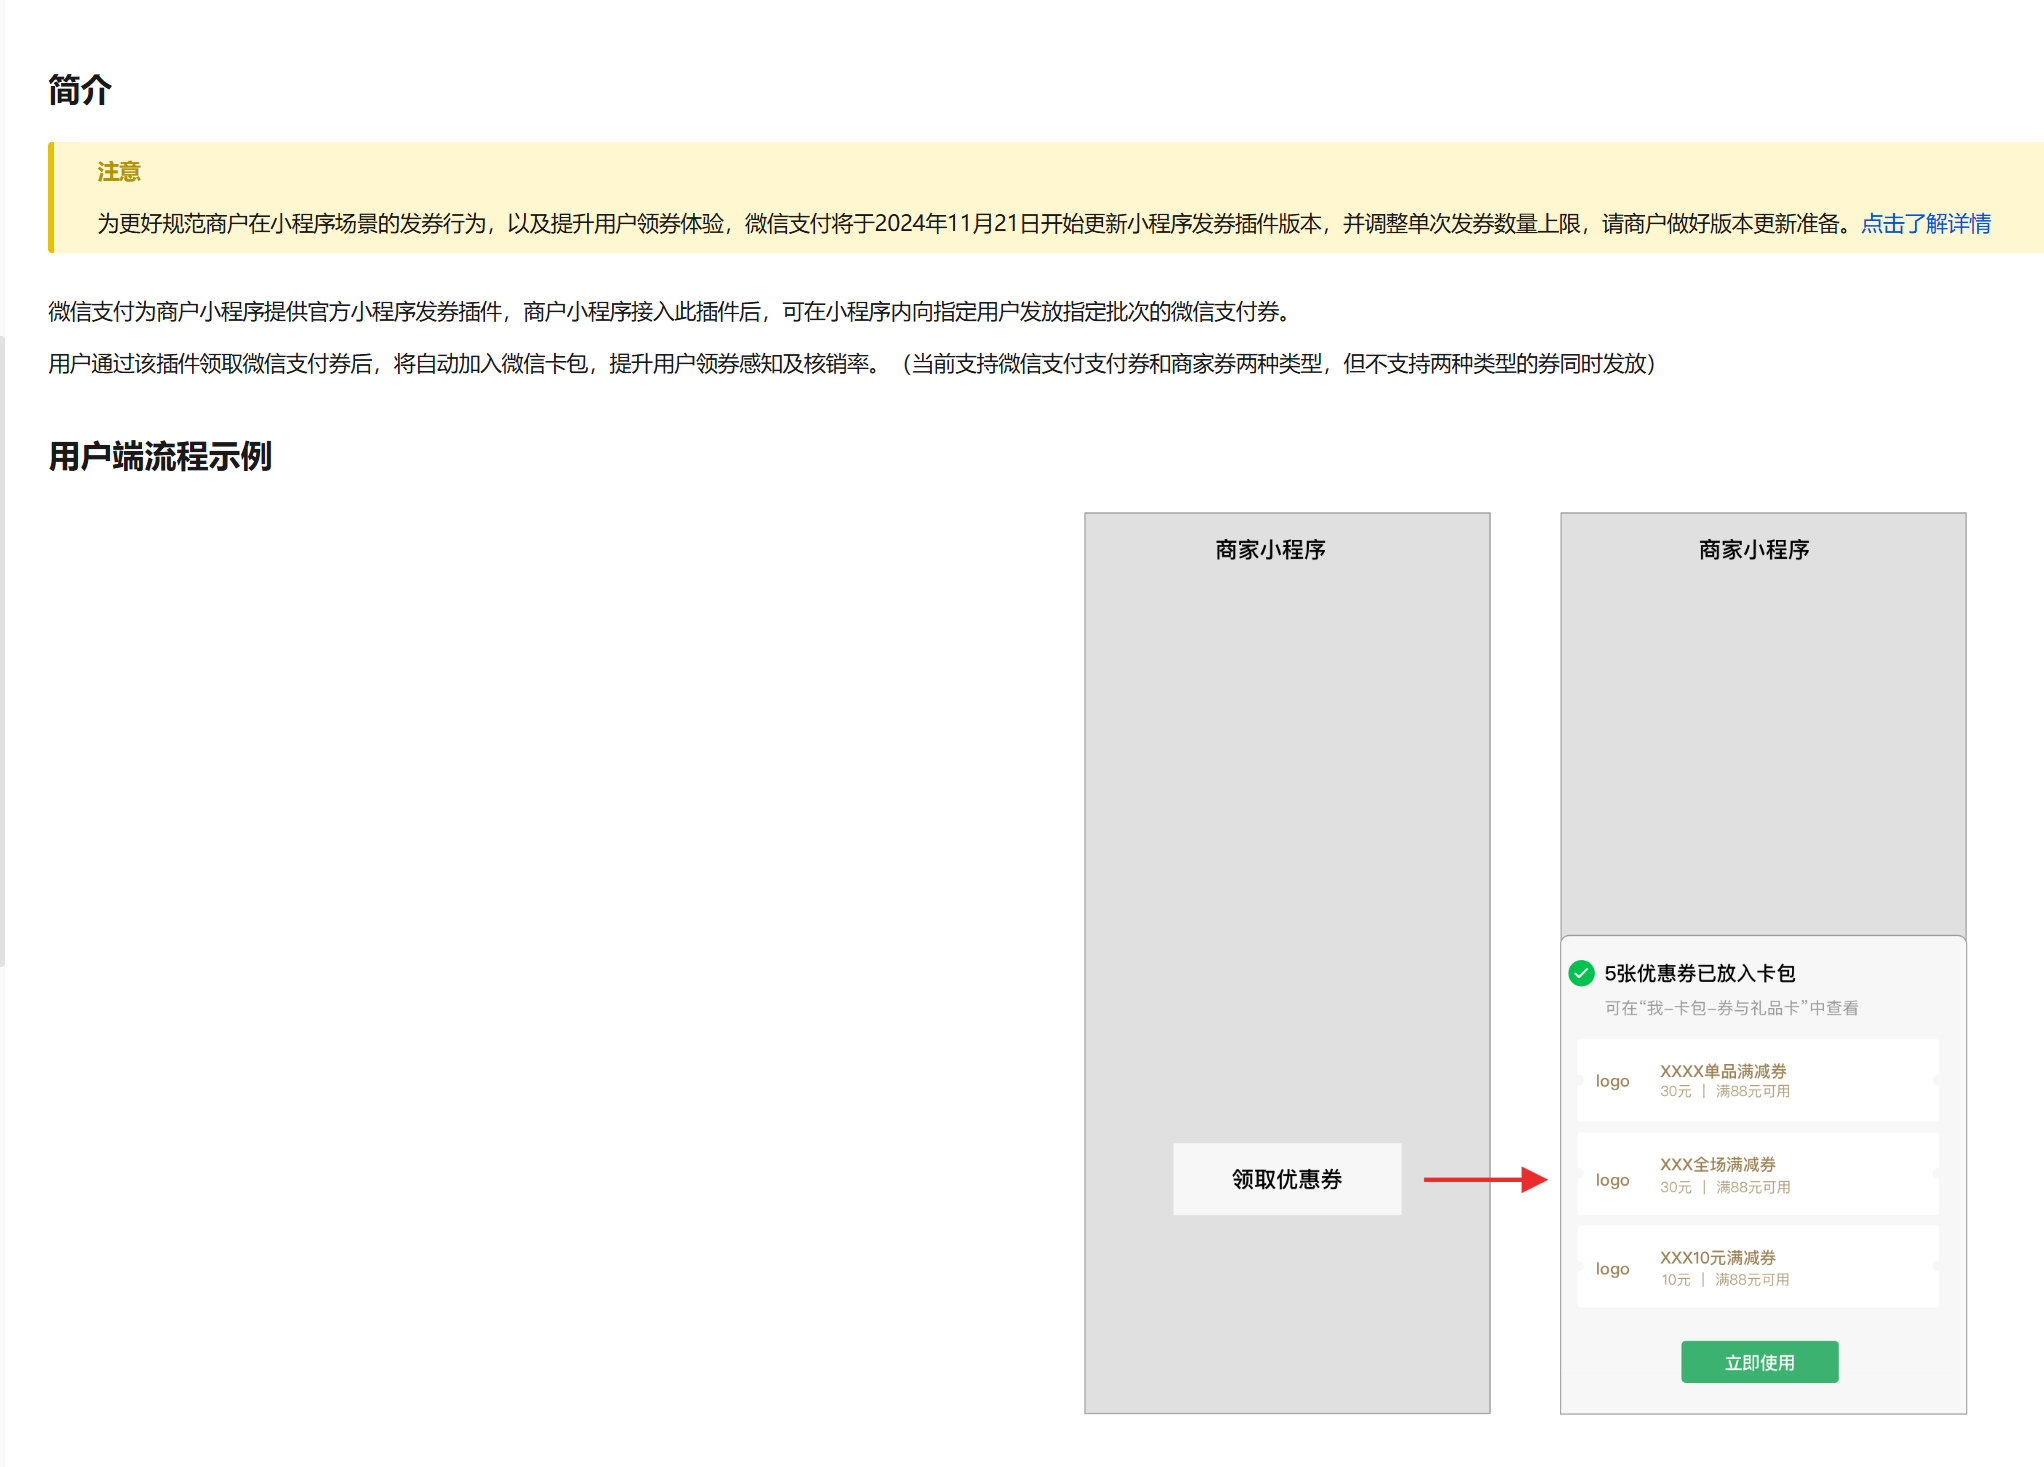Click the green 立即使用 button
This screenshot has width=2044, height=1467.
(1759, 1362)
